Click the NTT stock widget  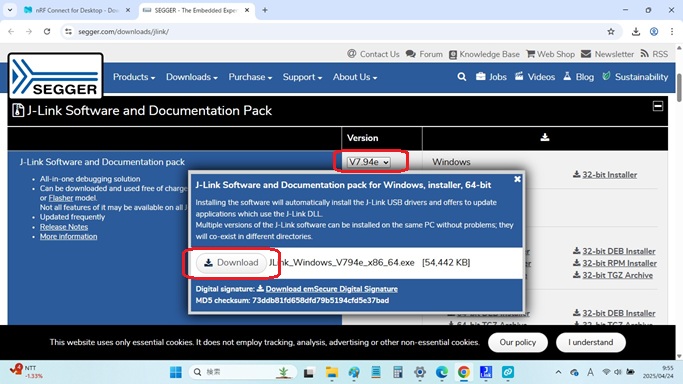(x=26, y=372)
